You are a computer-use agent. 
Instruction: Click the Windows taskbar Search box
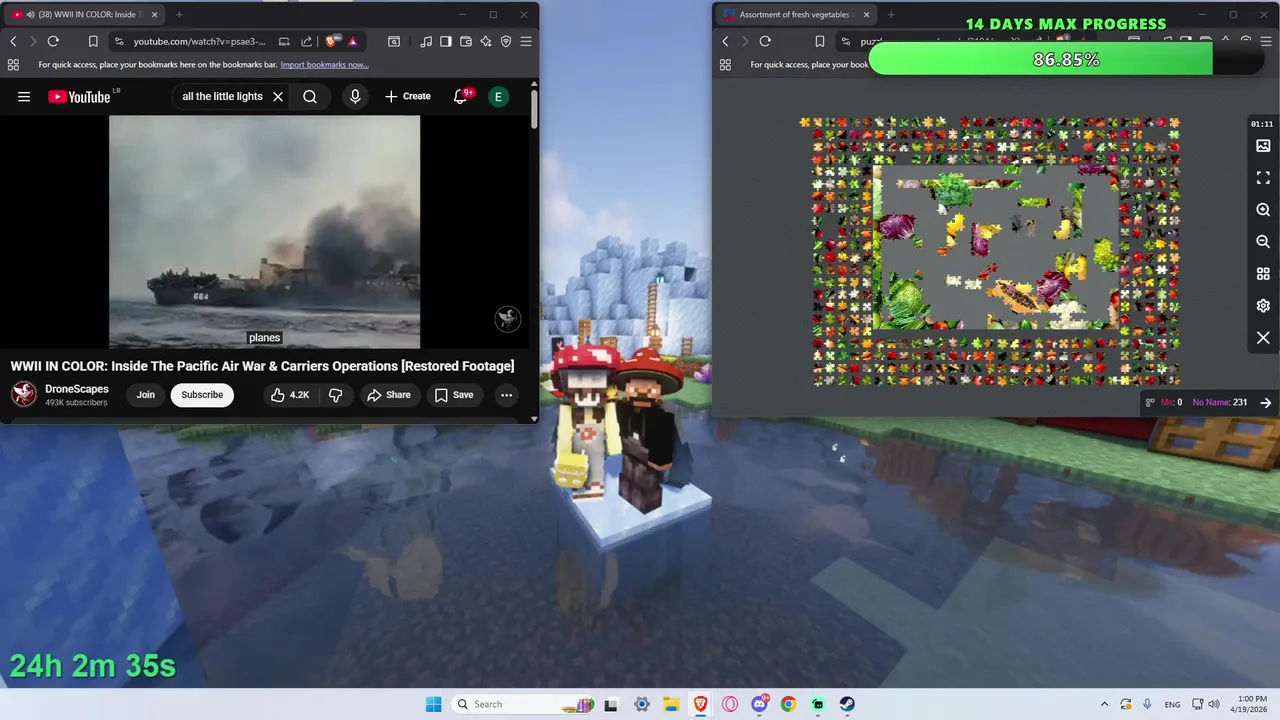pos(523,704)
